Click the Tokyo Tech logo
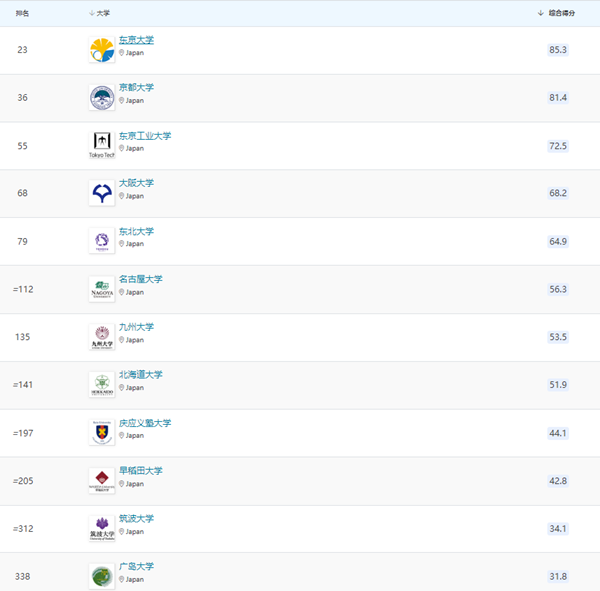 click(x=102, y=145)
